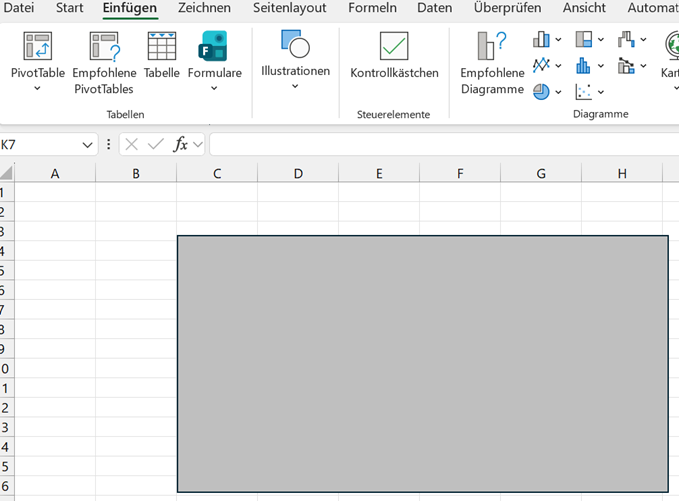
Task: Click the fx insert function button
Action: tap(181, 145)
